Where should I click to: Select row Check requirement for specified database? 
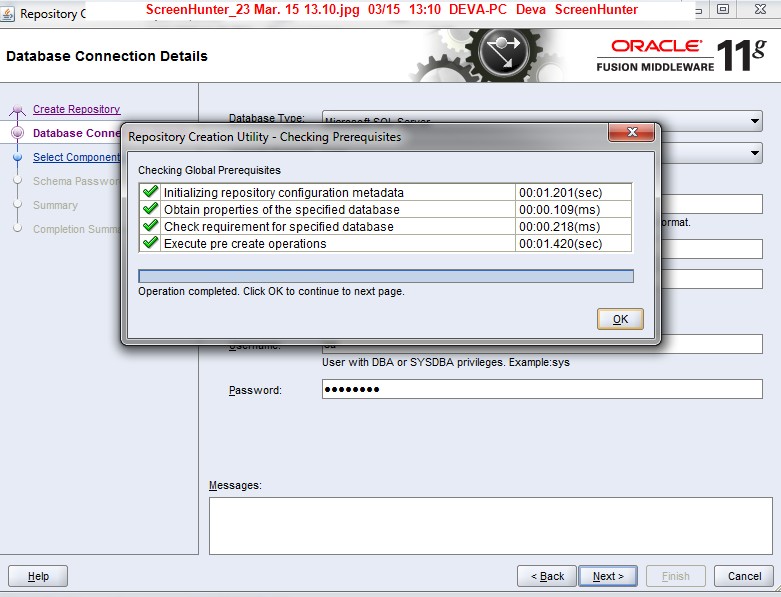(386, 227)
